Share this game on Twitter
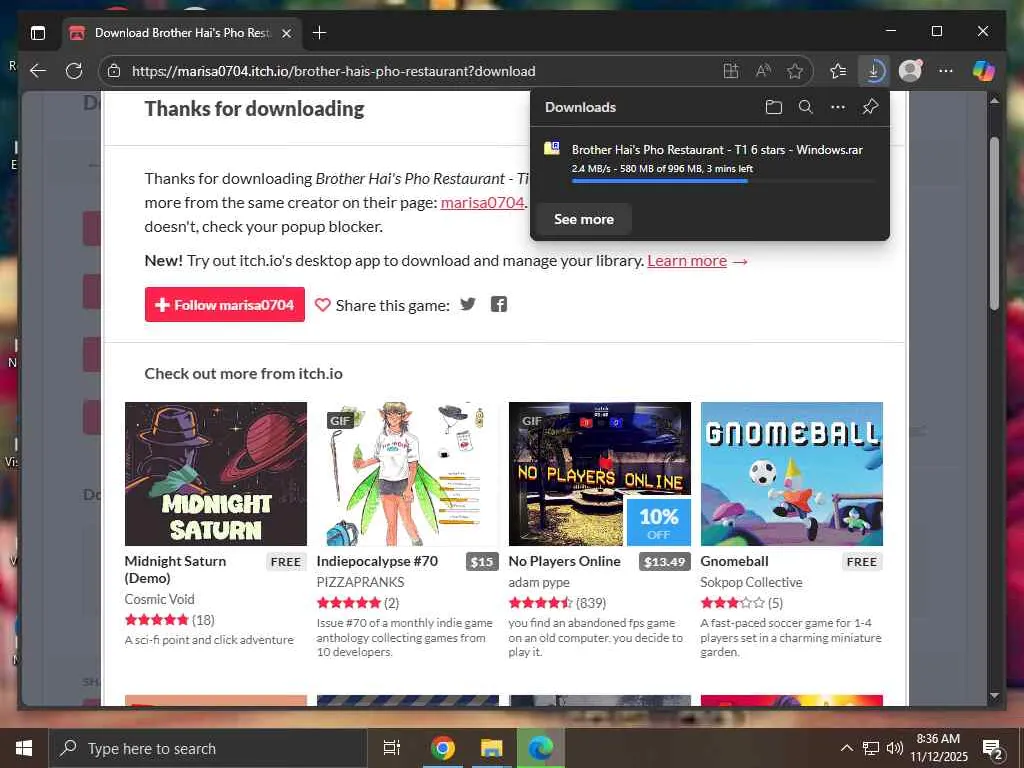The width and height of the screenshot is (1024, 768). [x=468, y=304]
